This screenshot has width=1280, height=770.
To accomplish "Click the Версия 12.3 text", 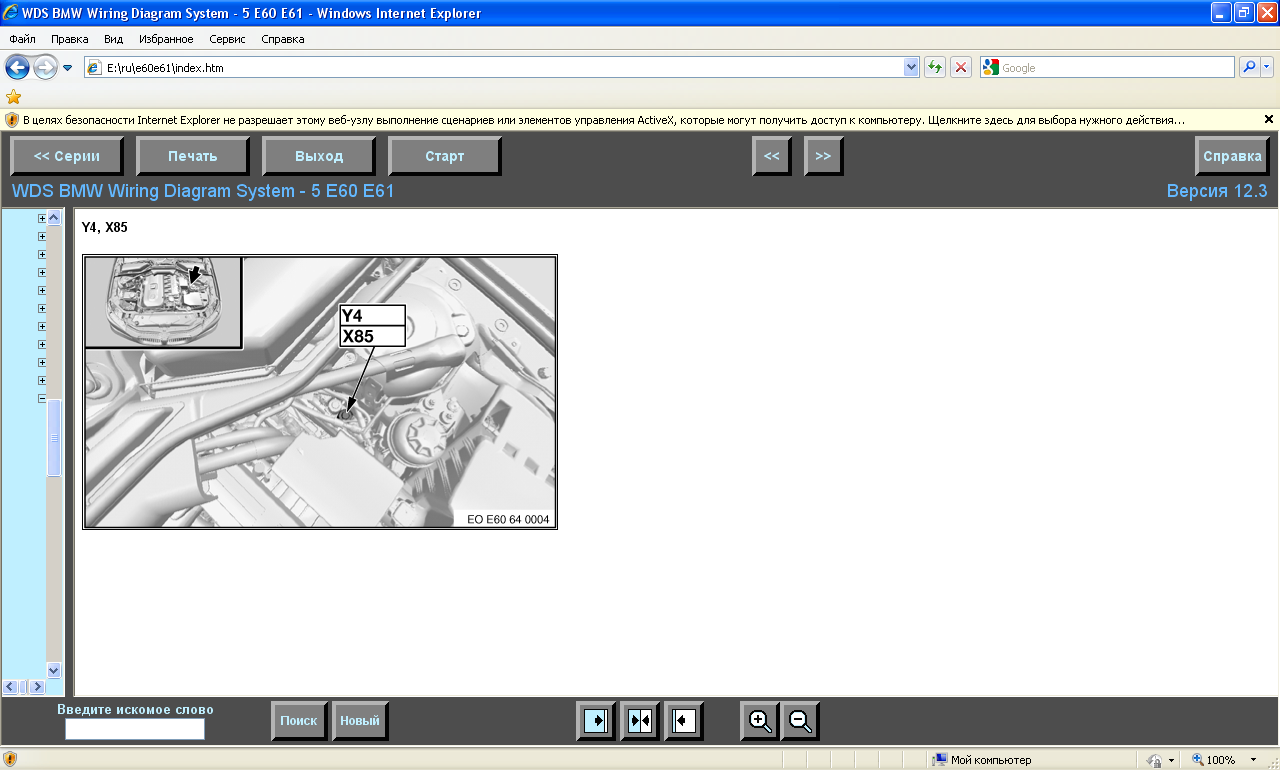I will [1217, 191].
